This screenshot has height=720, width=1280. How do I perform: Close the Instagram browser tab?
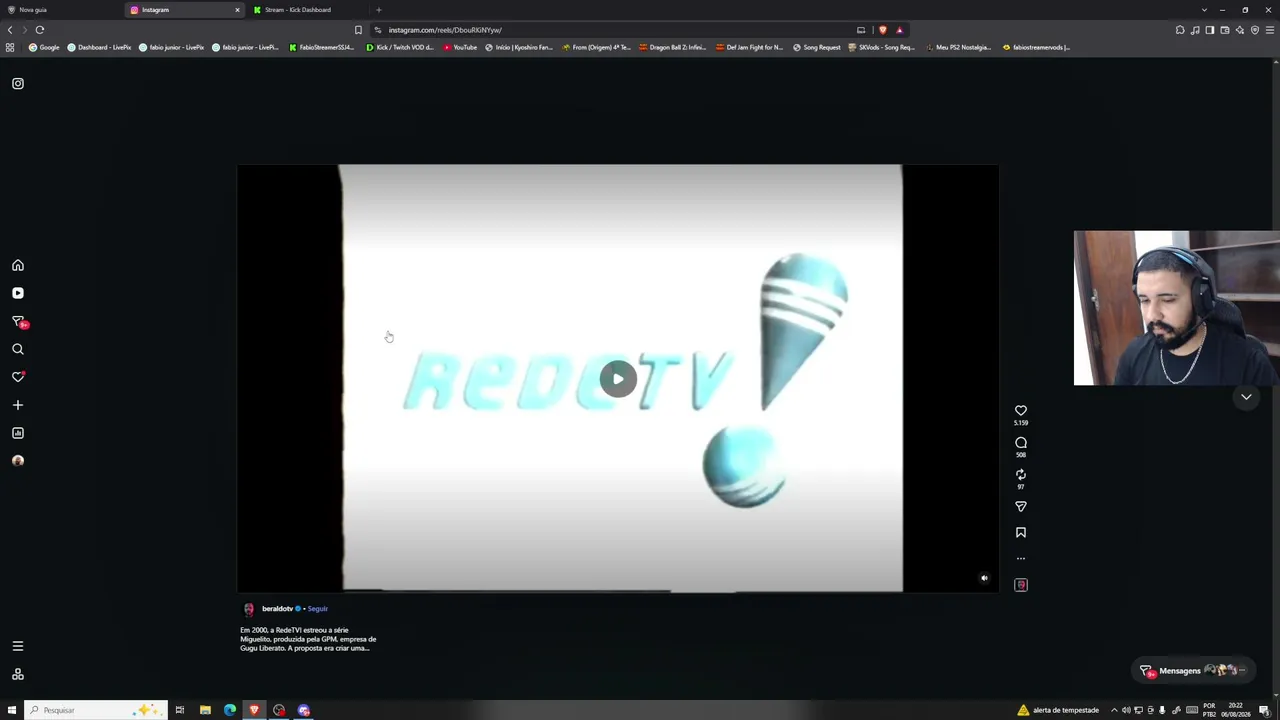point(237,10)
